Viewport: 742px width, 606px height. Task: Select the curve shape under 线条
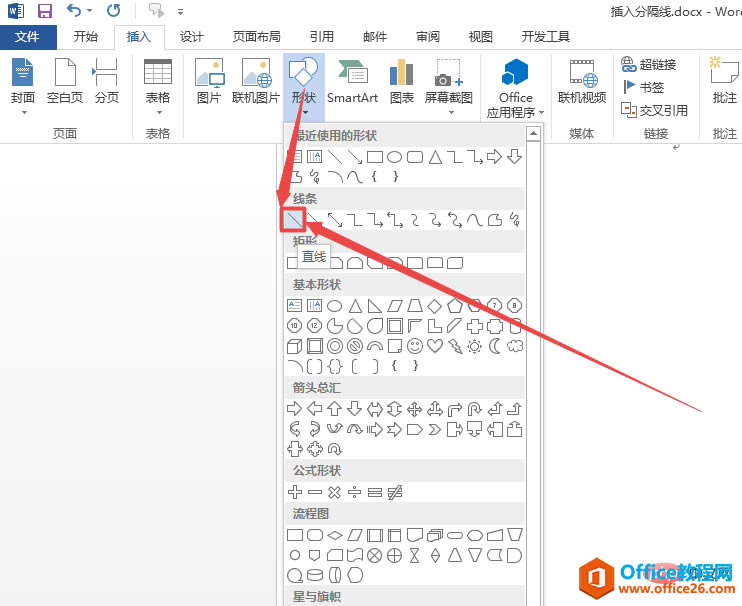coord(475,220)
